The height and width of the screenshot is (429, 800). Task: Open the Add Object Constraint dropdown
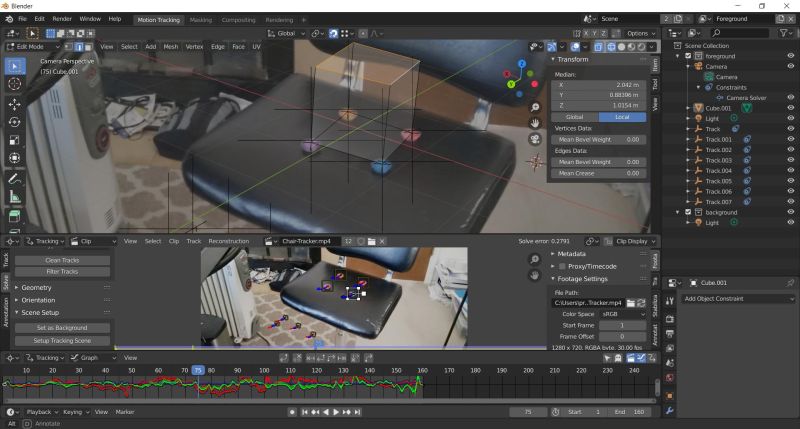click(739, 299)
